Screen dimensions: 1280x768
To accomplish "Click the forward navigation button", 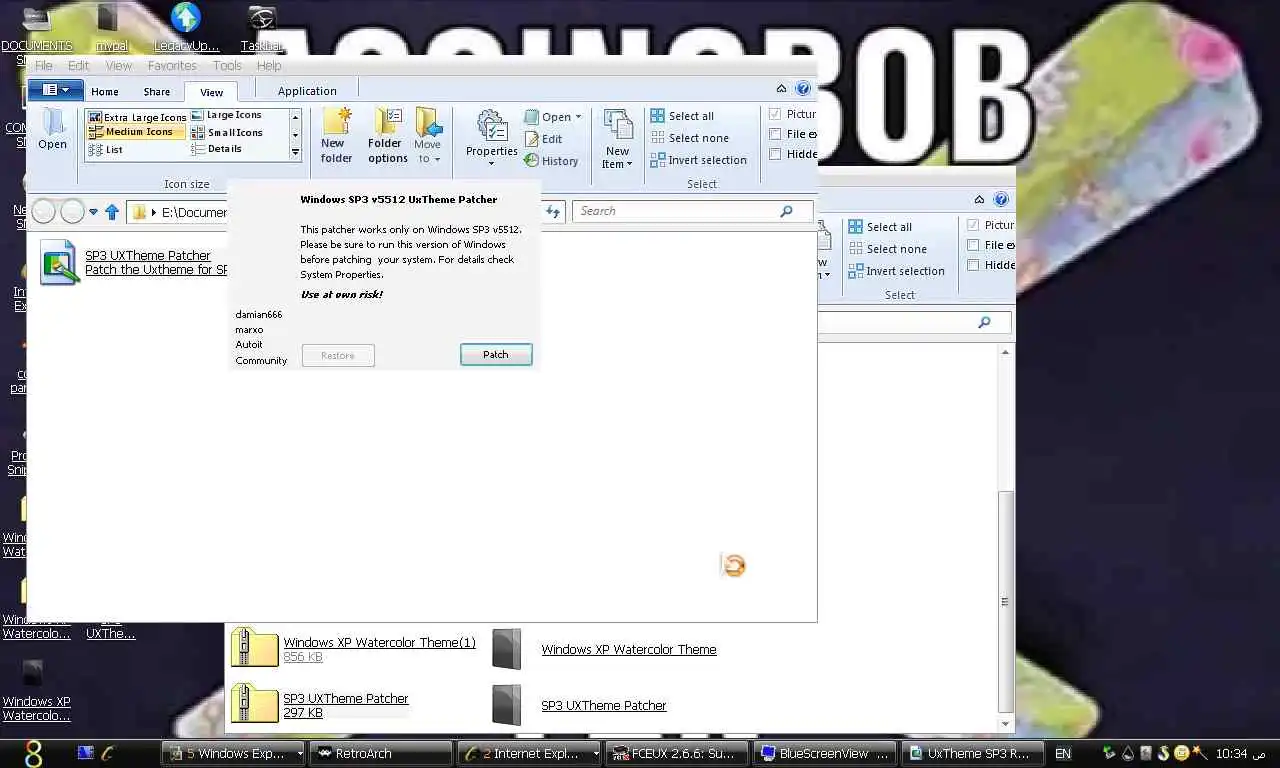I will click(x=72, y=211).
